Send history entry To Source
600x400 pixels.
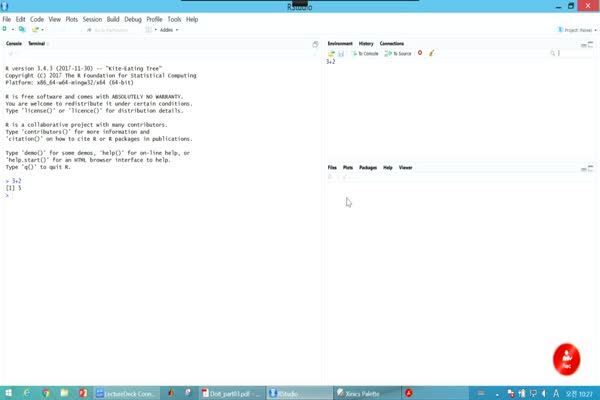[x=398, y=53]
